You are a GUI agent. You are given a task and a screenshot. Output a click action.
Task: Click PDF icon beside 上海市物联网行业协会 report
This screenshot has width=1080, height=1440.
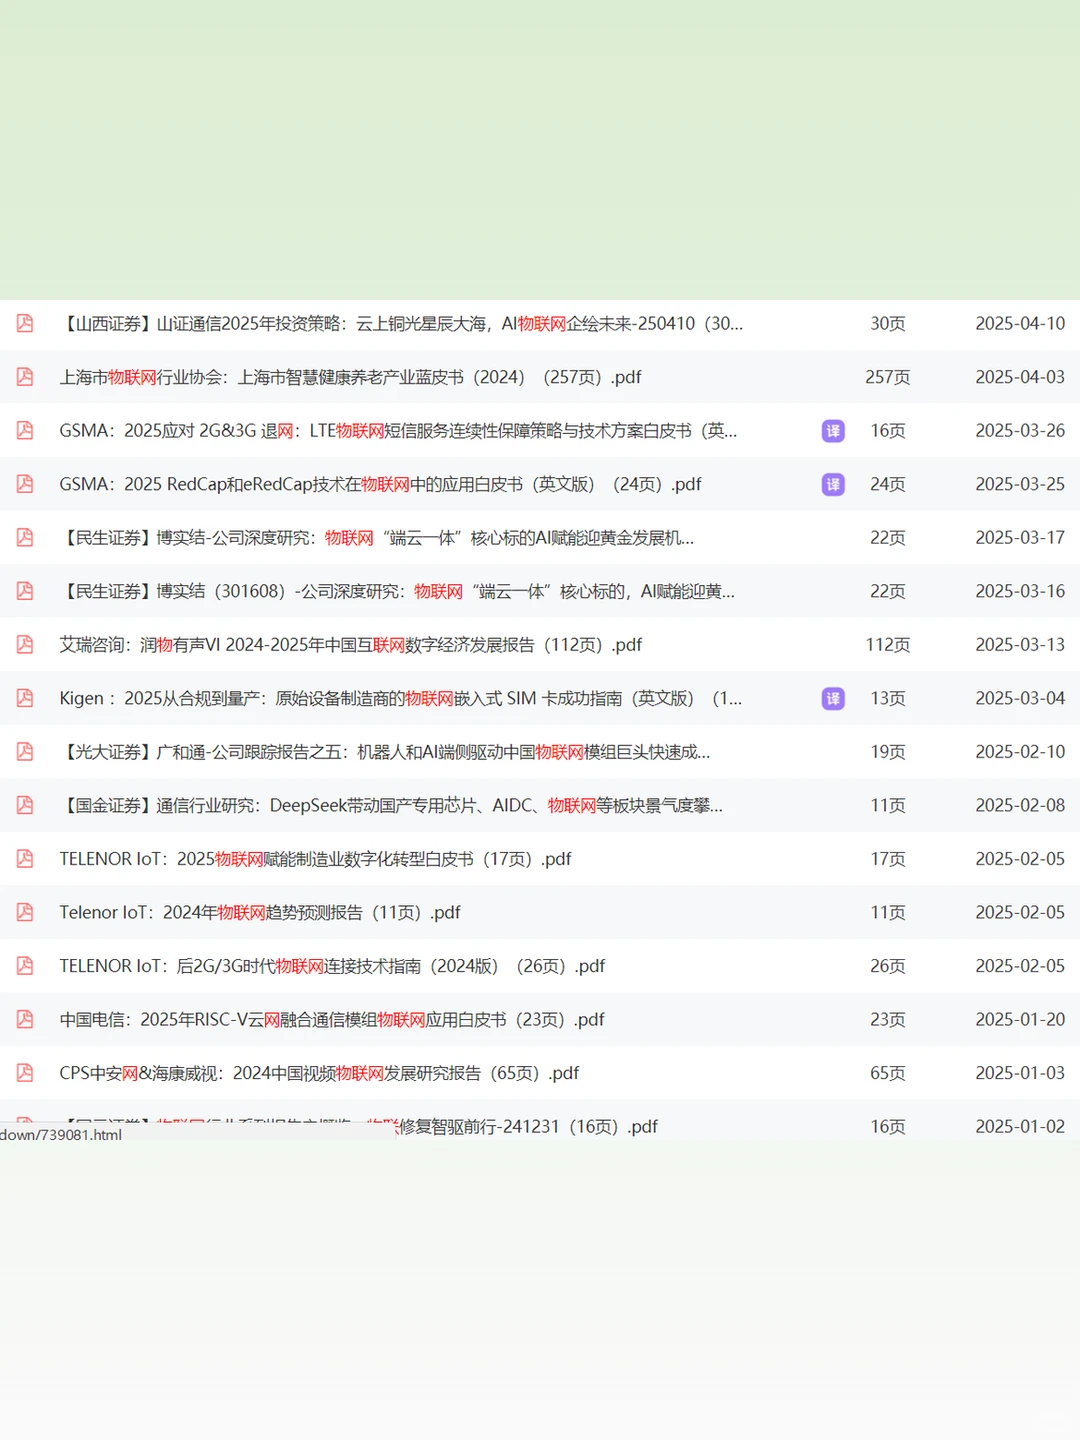coord(25,377)
